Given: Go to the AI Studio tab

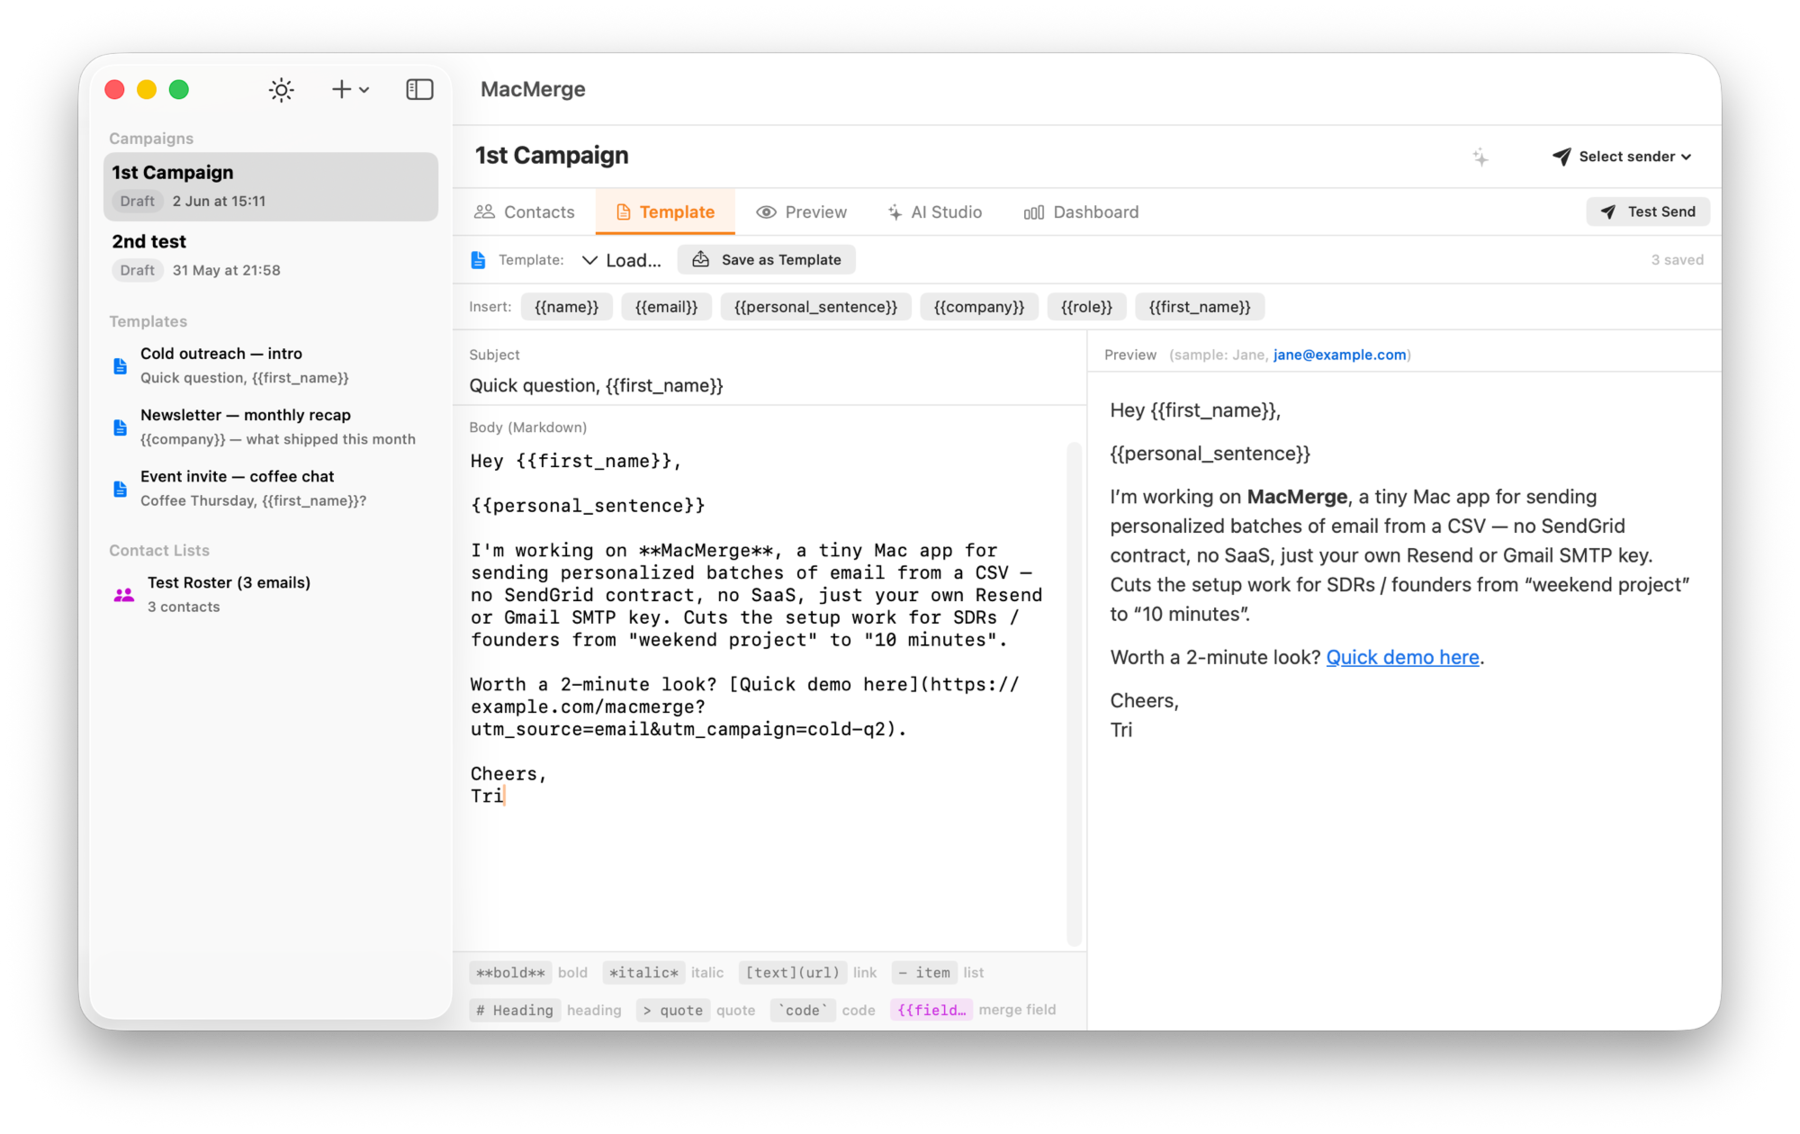Looking at the screenshot, I should 935,212.
